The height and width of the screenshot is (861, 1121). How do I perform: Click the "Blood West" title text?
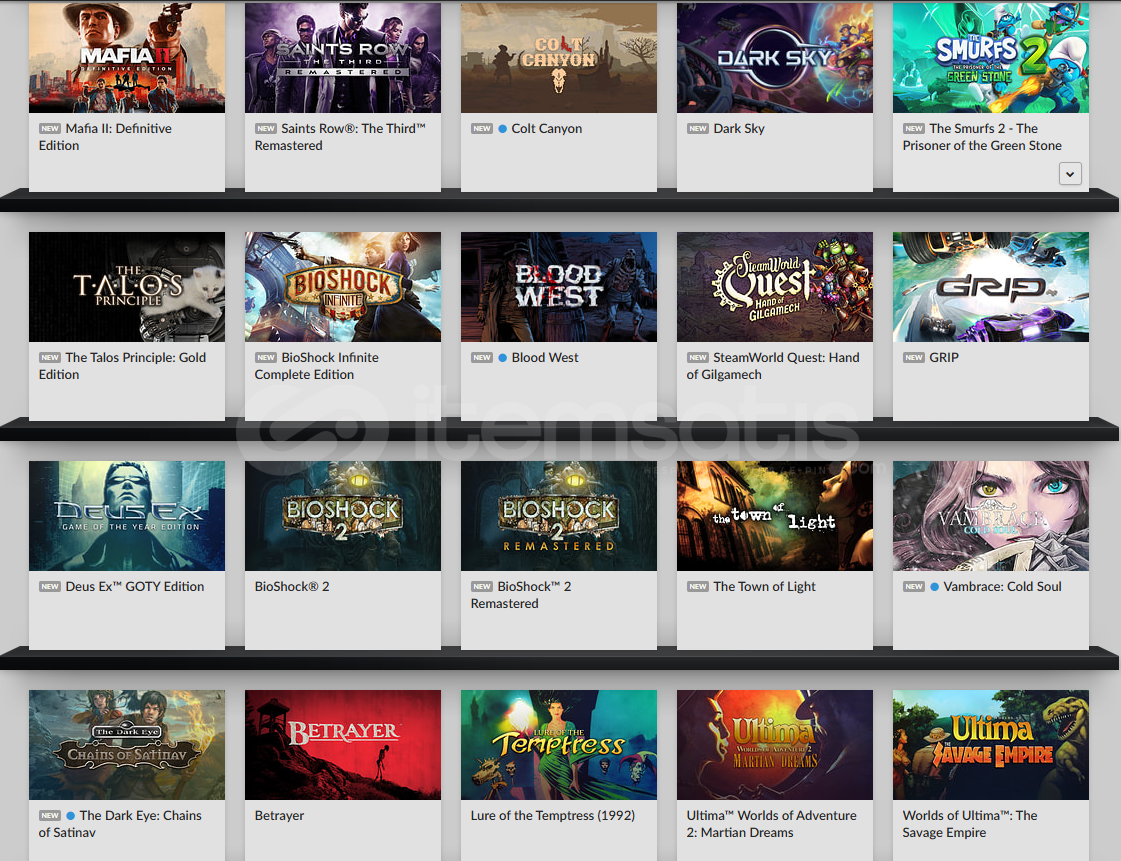[545, 358]
